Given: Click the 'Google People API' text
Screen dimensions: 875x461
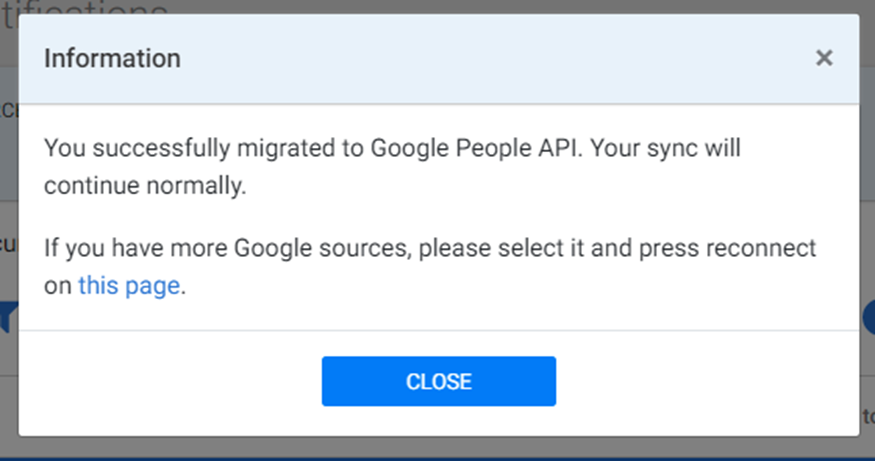Looking at the screenshot, I should pos(474,148).
